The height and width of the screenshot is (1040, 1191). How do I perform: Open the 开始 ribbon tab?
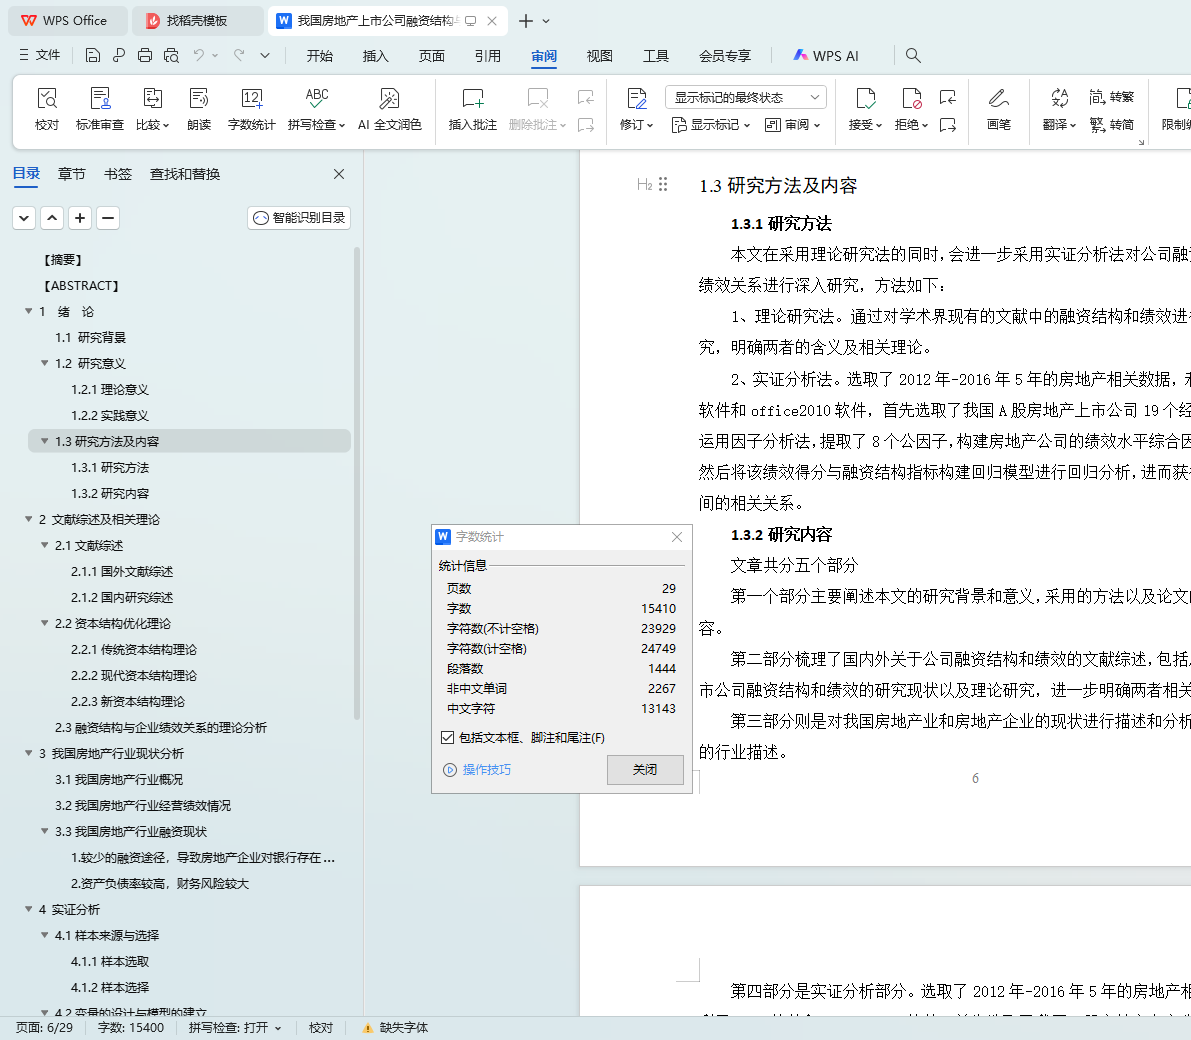coord(320,55)
